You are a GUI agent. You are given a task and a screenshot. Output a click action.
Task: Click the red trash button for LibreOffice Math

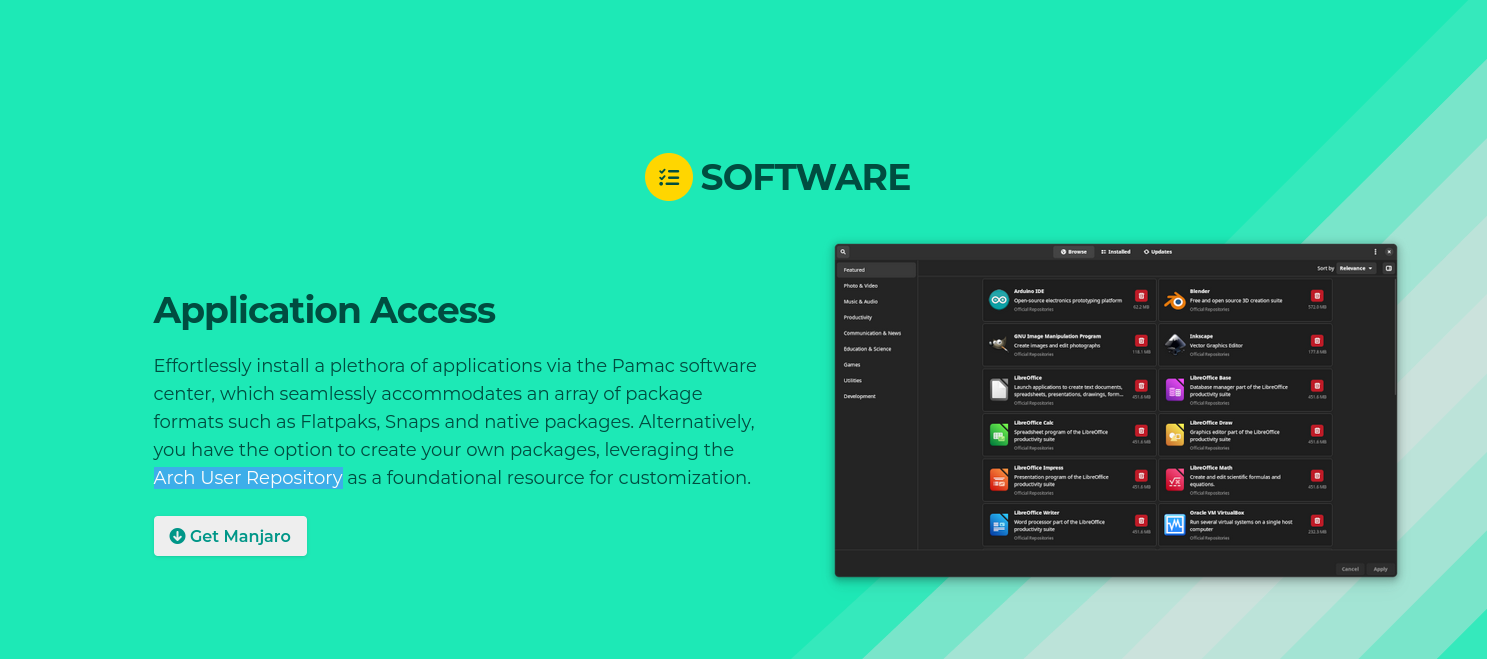click(1317, 476)
